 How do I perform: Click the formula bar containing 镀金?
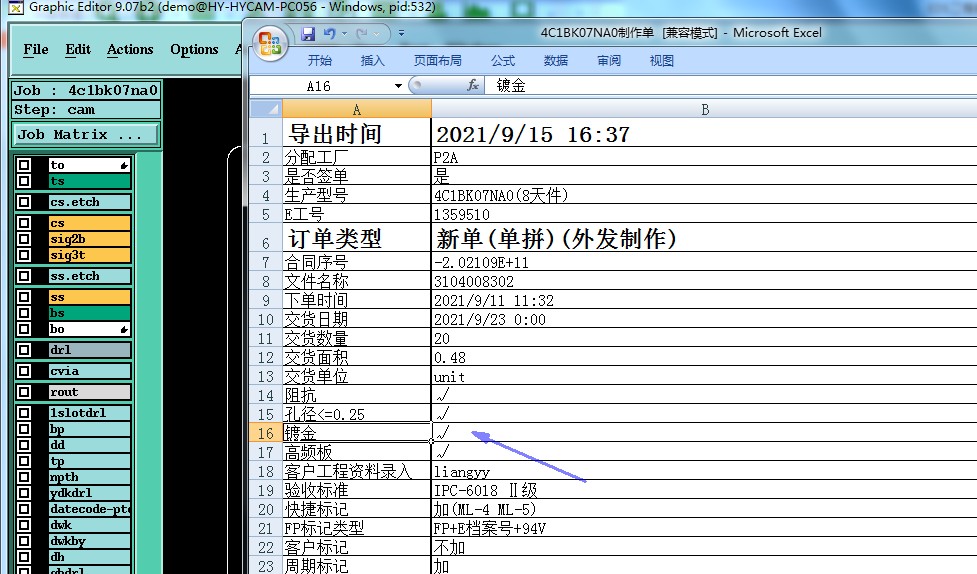[729, 85]
